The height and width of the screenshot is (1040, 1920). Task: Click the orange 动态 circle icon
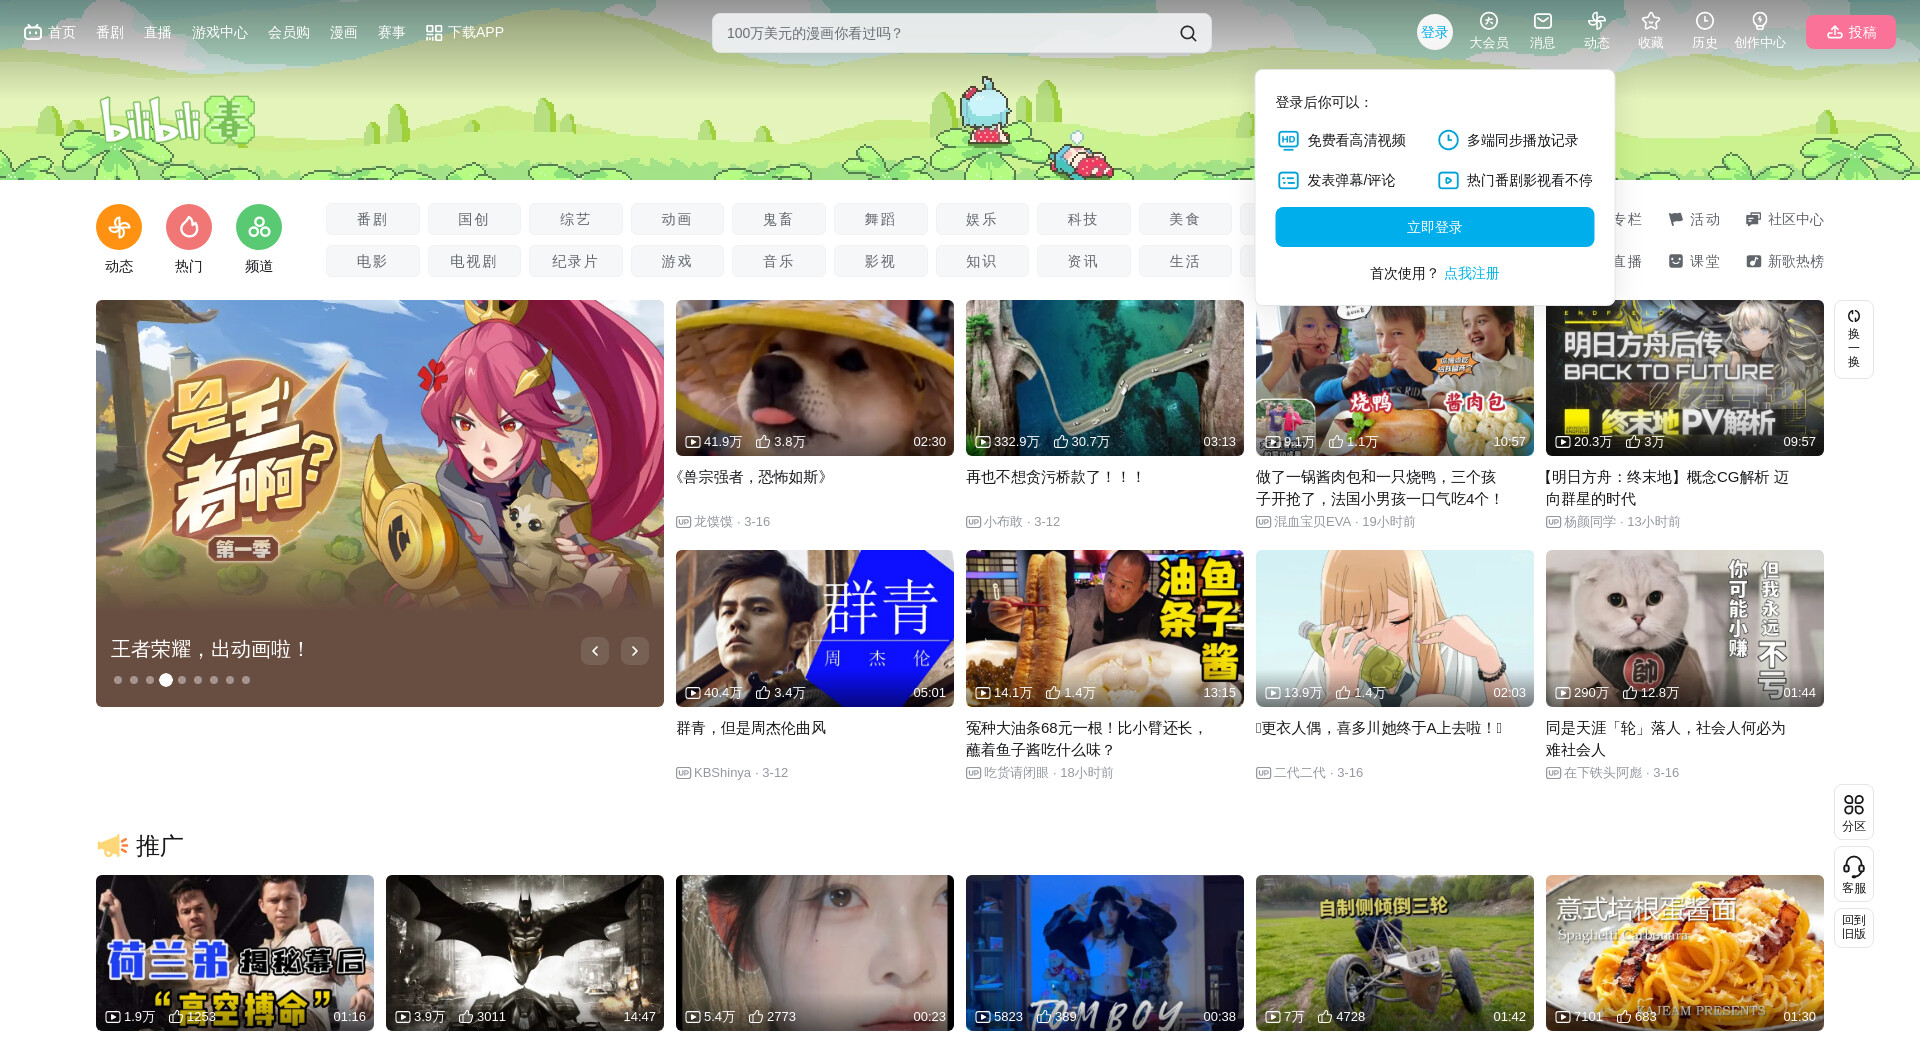[119, 227]
